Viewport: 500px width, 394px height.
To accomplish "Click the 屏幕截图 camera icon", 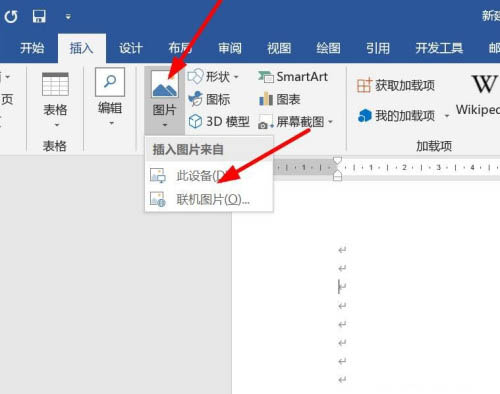I will pyautogui.click(x=266, y=122).
